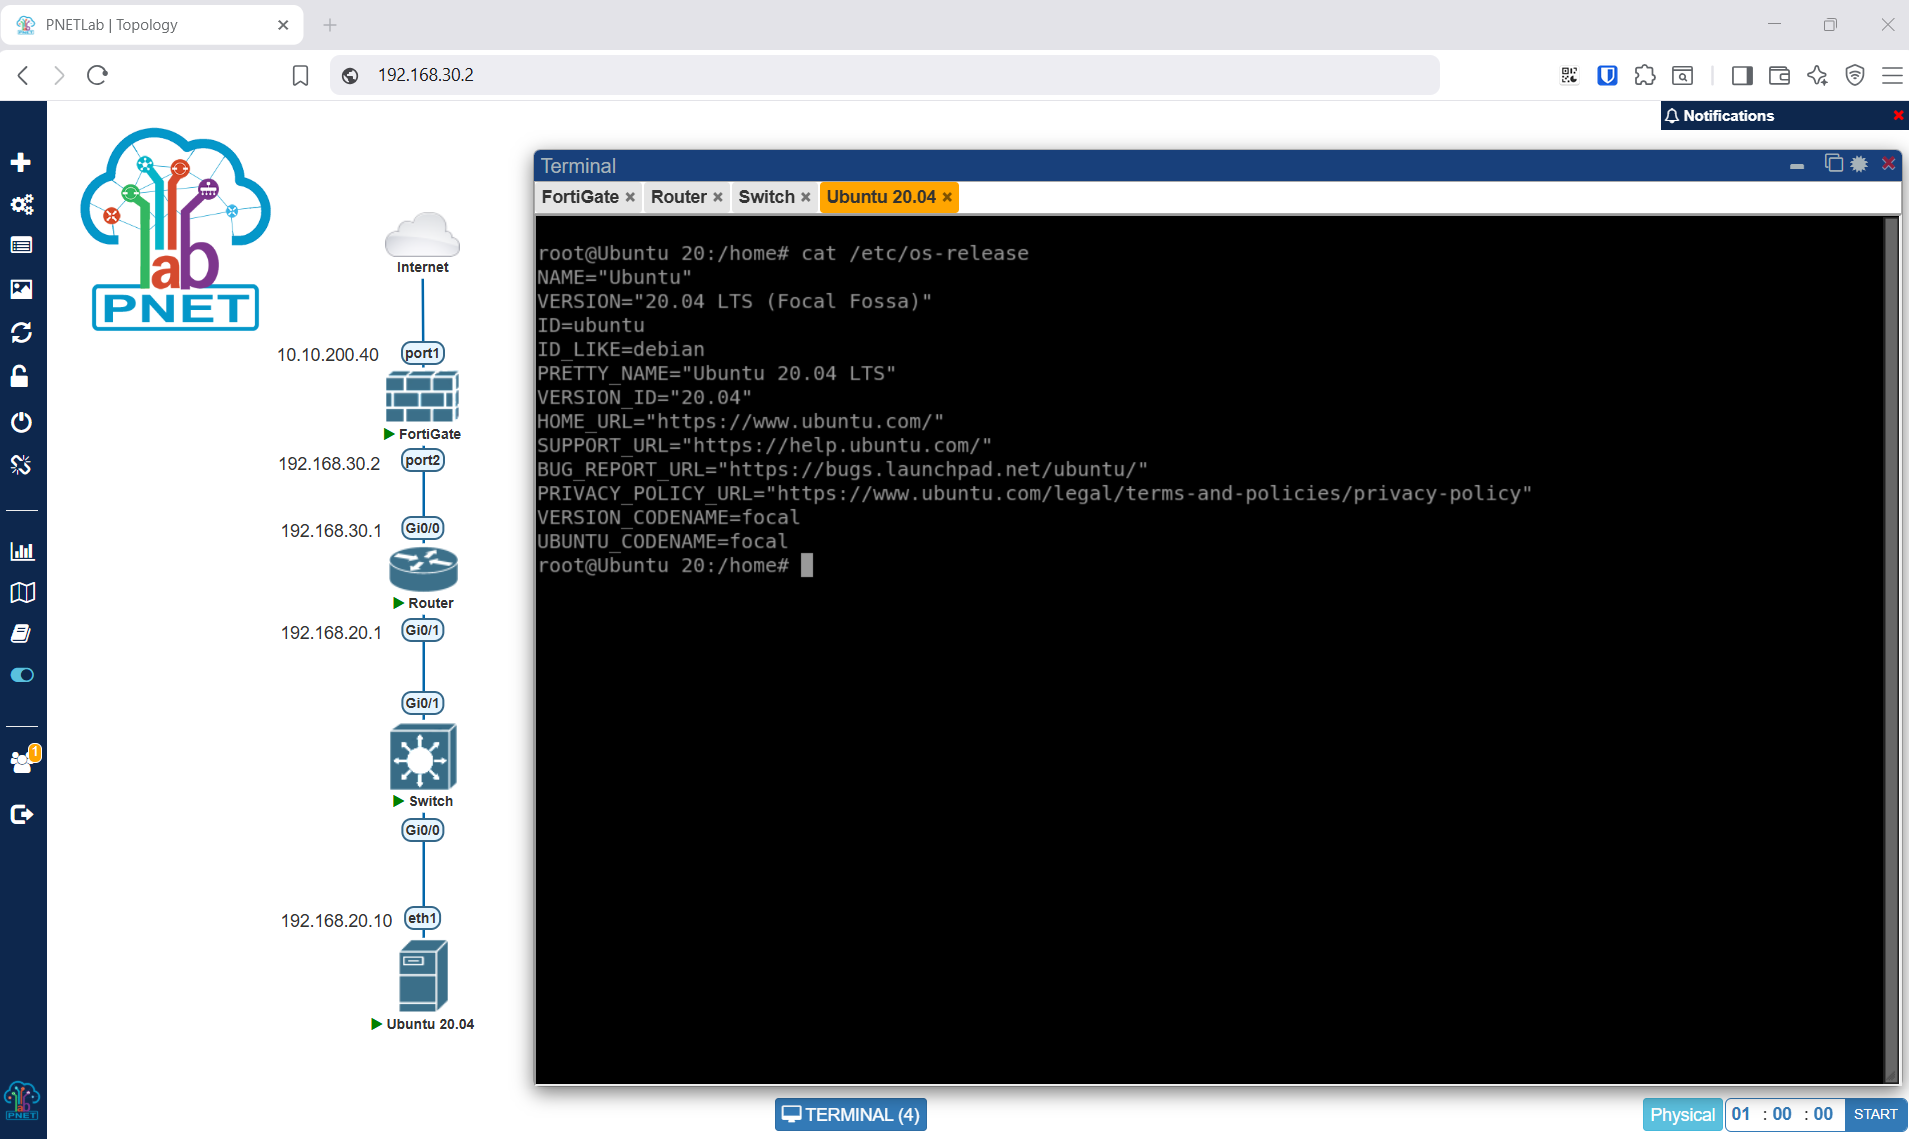This screenshot has width=1909, height=1139.
Task: Select the FortiGate firewall node
Action: (x=422, y=397)
